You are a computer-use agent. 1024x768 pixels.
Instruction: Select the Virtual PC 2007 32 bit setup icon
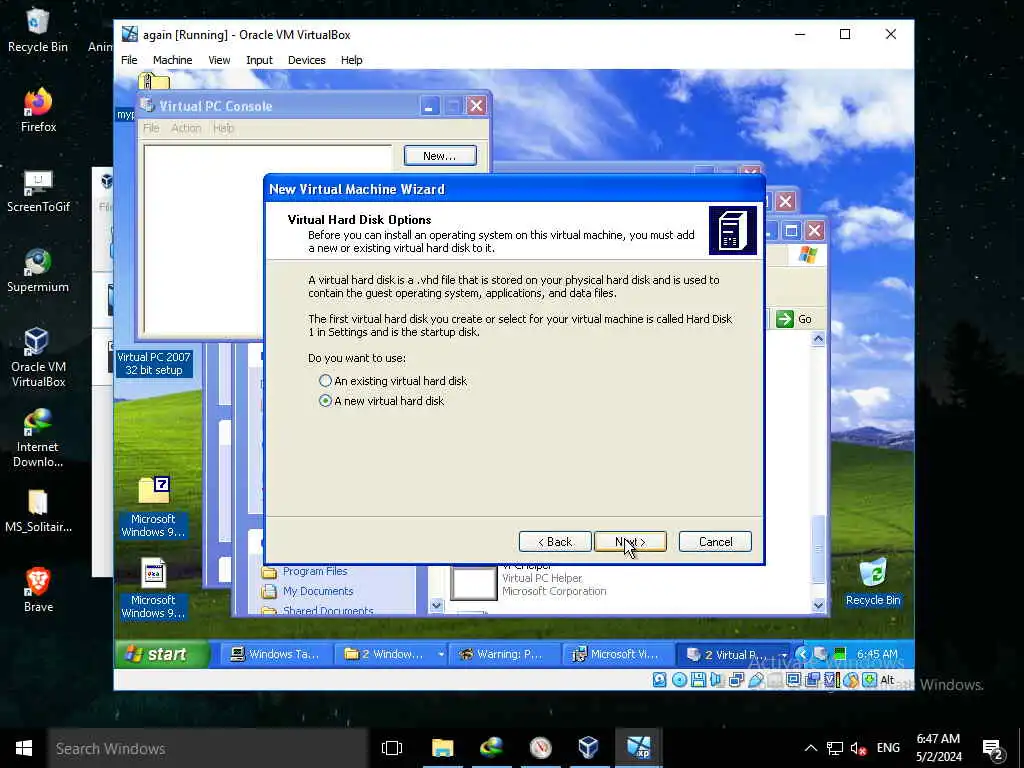coord(154,363)
